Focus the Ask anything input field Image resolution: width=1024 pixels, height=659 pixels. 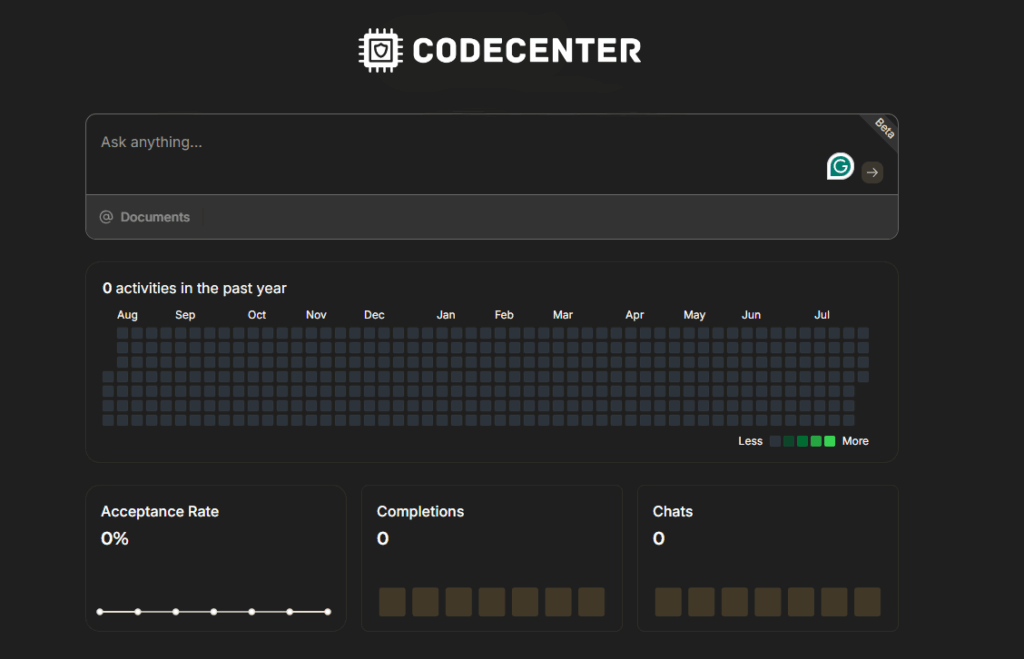pos(492,154)
